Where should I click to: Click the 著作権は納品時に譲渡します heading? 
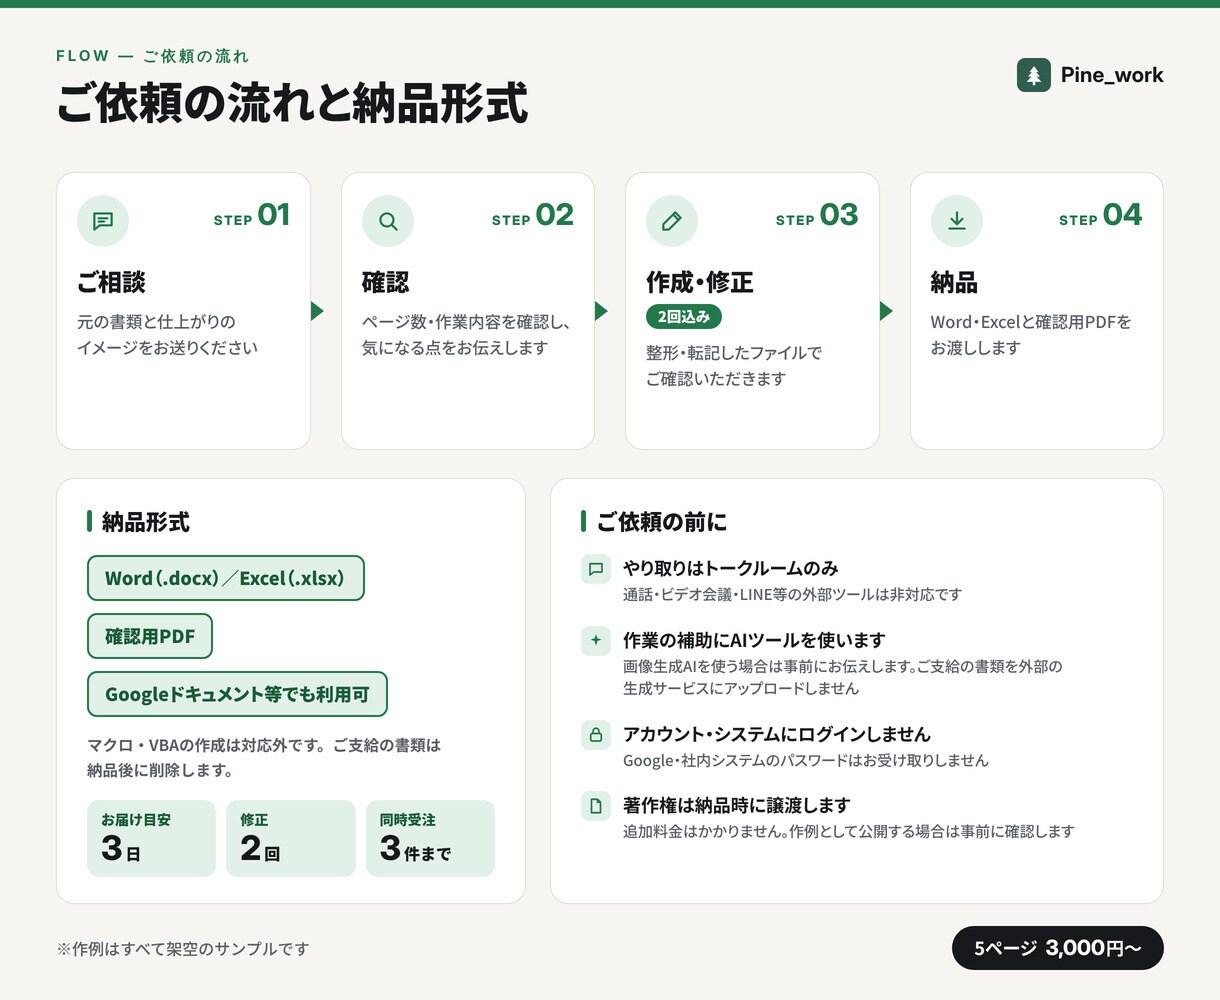[737, 806]
